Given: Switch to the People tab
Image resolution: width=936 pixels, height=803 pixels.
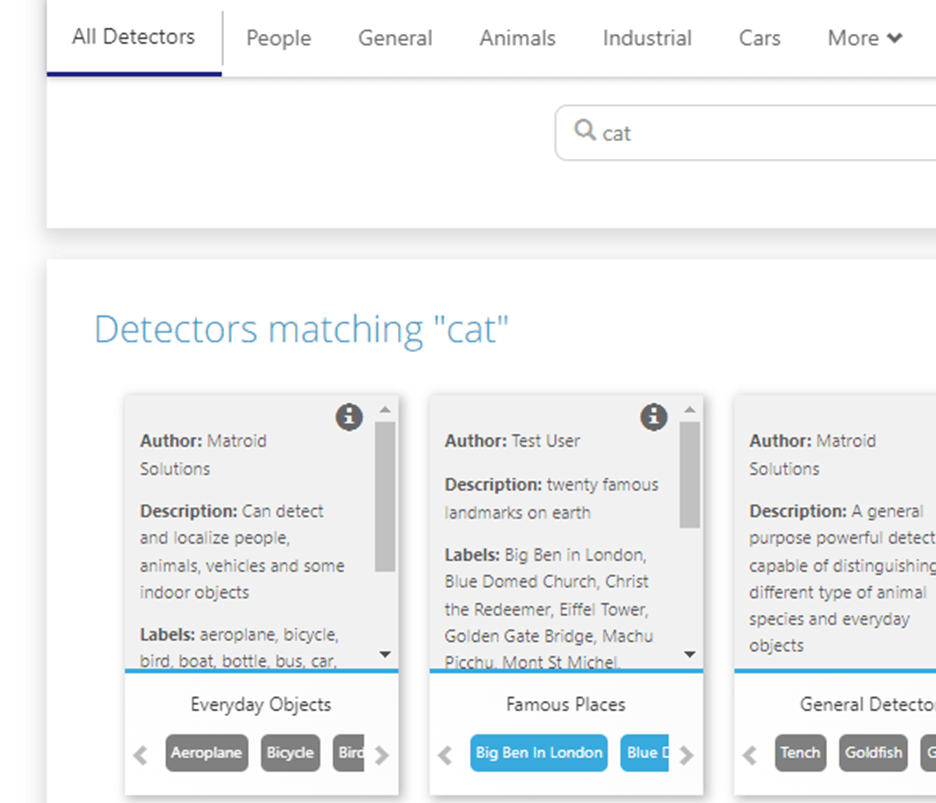Looking at the screenshot, I should tap(278, 38).
